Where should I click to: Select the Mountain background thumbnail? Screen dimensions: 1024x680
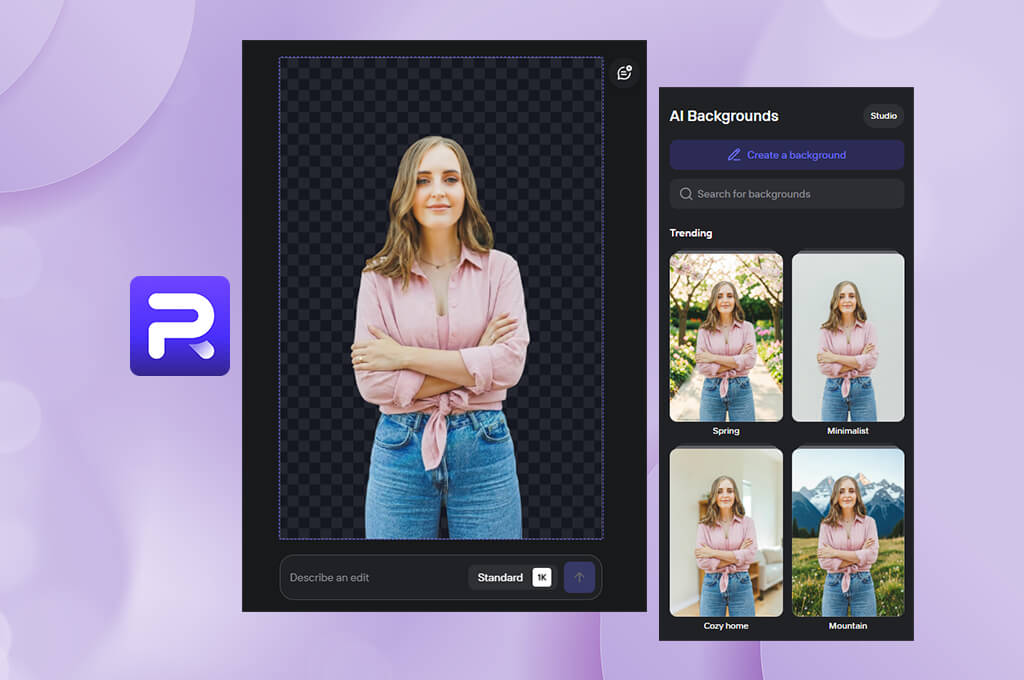pyautogui.click(x=848, y=532)
